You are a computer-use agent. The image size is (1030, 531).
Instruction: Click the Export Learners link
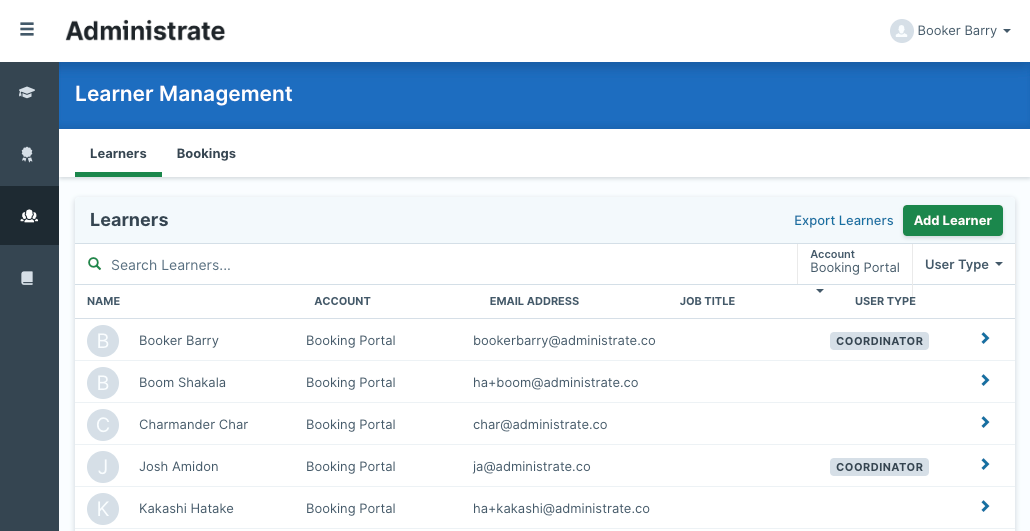coord(843,221)
